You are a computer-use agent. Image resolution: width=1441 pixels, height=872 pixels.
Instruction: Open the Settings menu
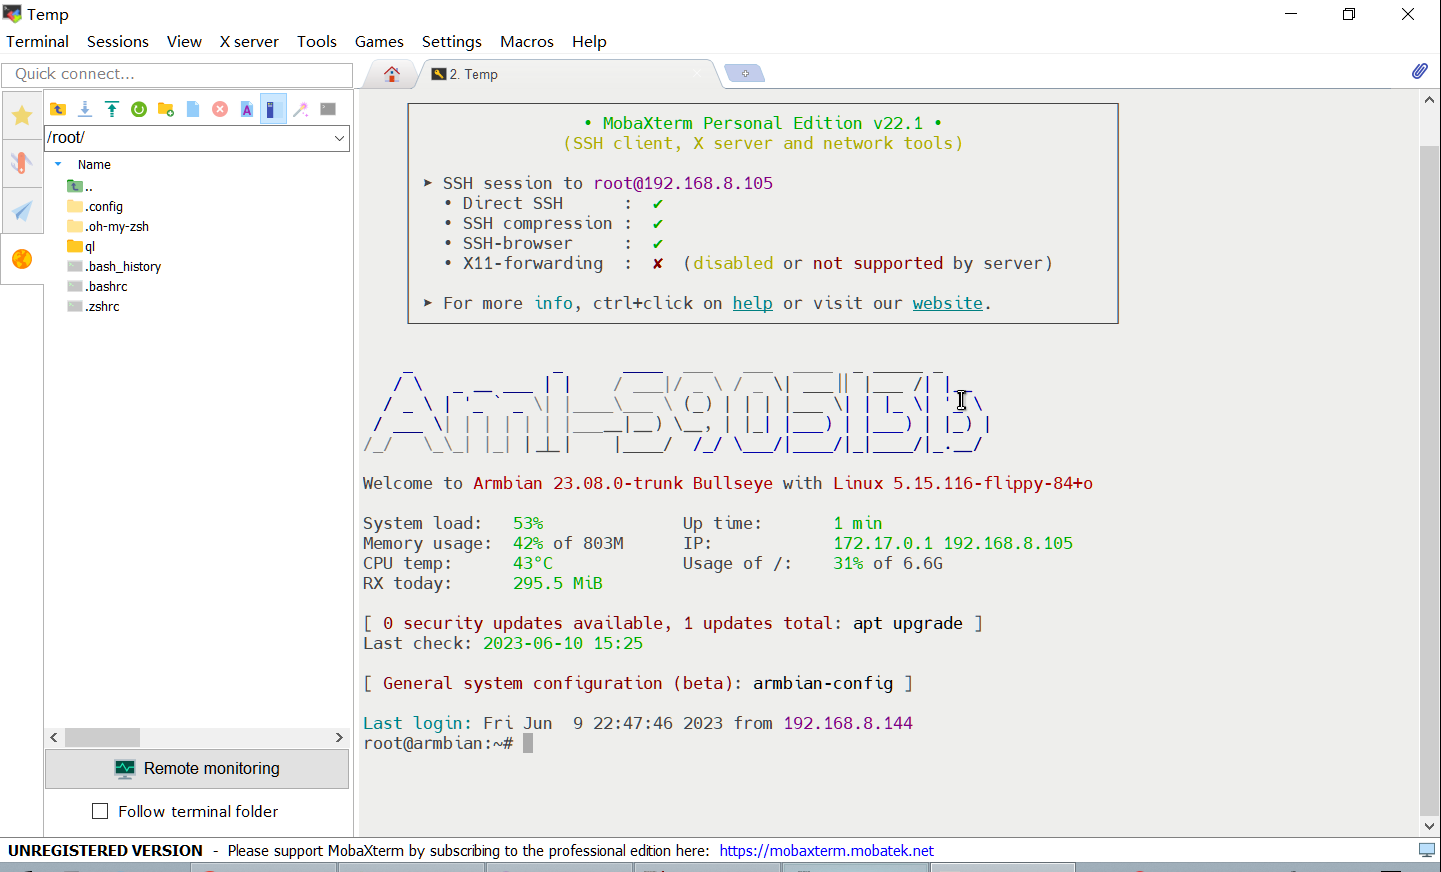[452, 41]
